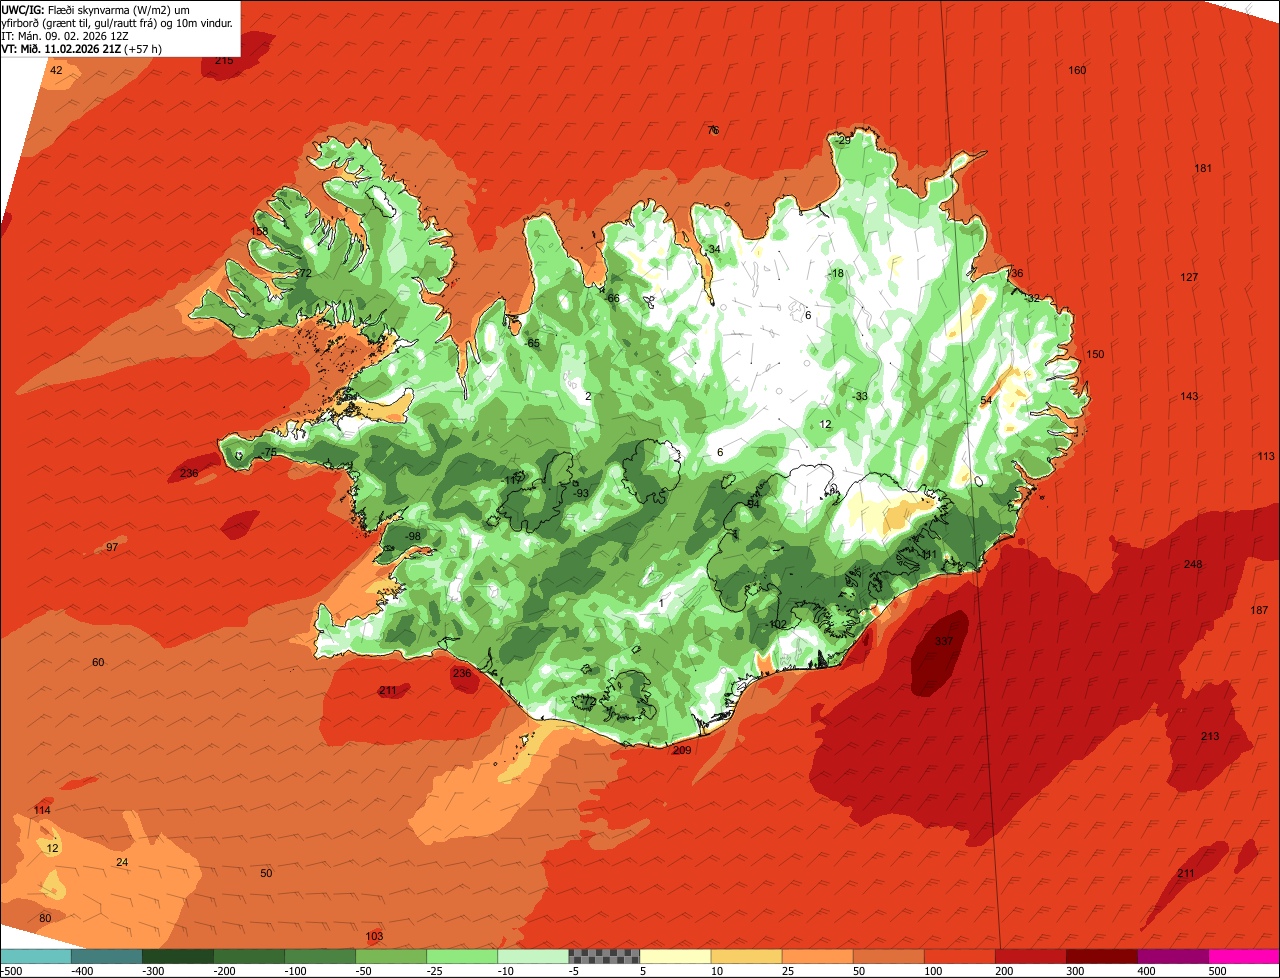Click the 54 value on the map
Image resolution: width=1280 pixels, height=978 pixels.
pyautogui.click(x=986, y=401)
